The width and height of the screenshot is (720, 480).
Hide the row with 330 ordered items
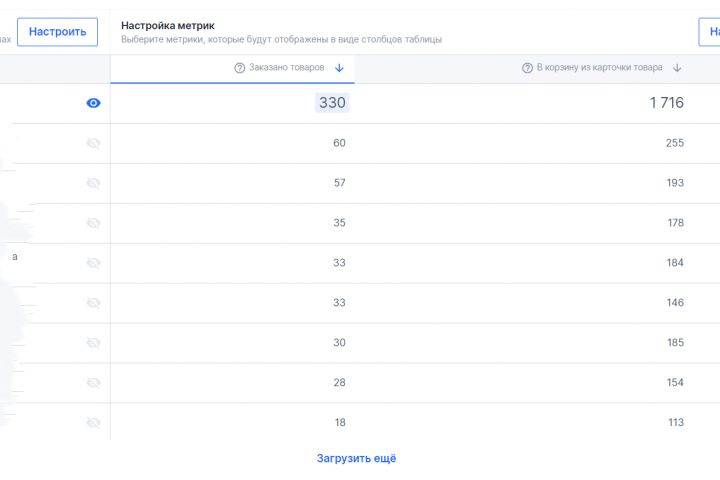[x=94, y=103]
